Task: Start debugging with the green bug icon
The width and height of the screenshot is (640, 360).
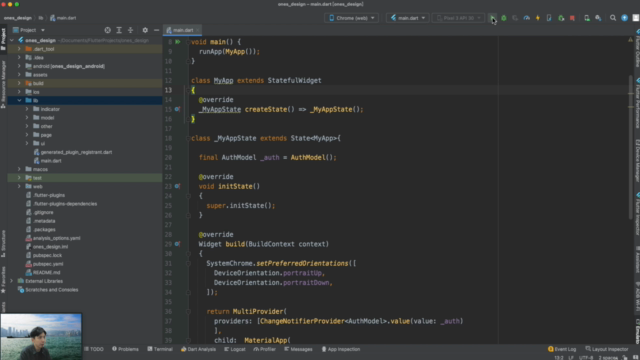Action: (504, 18)
